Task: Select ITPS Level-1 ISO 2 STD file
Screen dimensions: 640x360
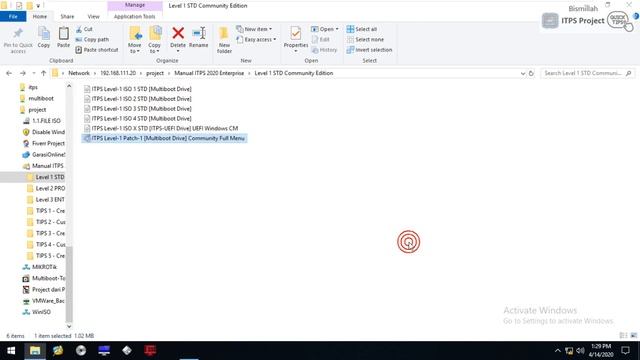Action: [137, 99]
